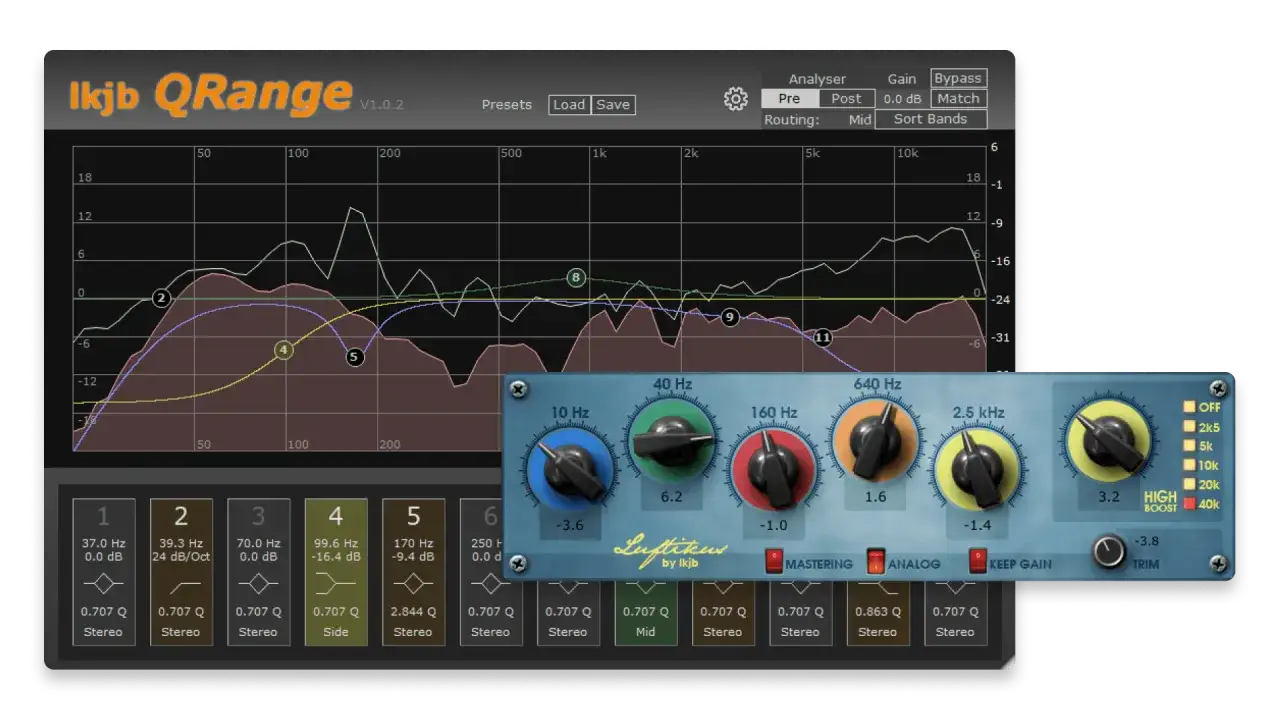Load a preset in QRange
1280x720 pixels.
click(569, 104)
